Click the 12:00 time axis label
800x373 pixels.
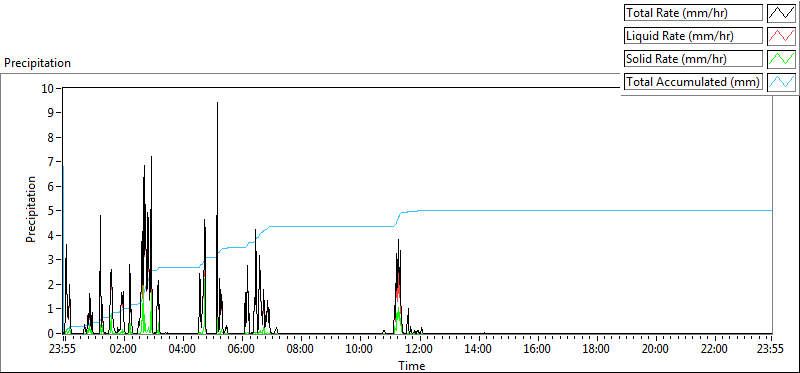(x=419, y=349)
